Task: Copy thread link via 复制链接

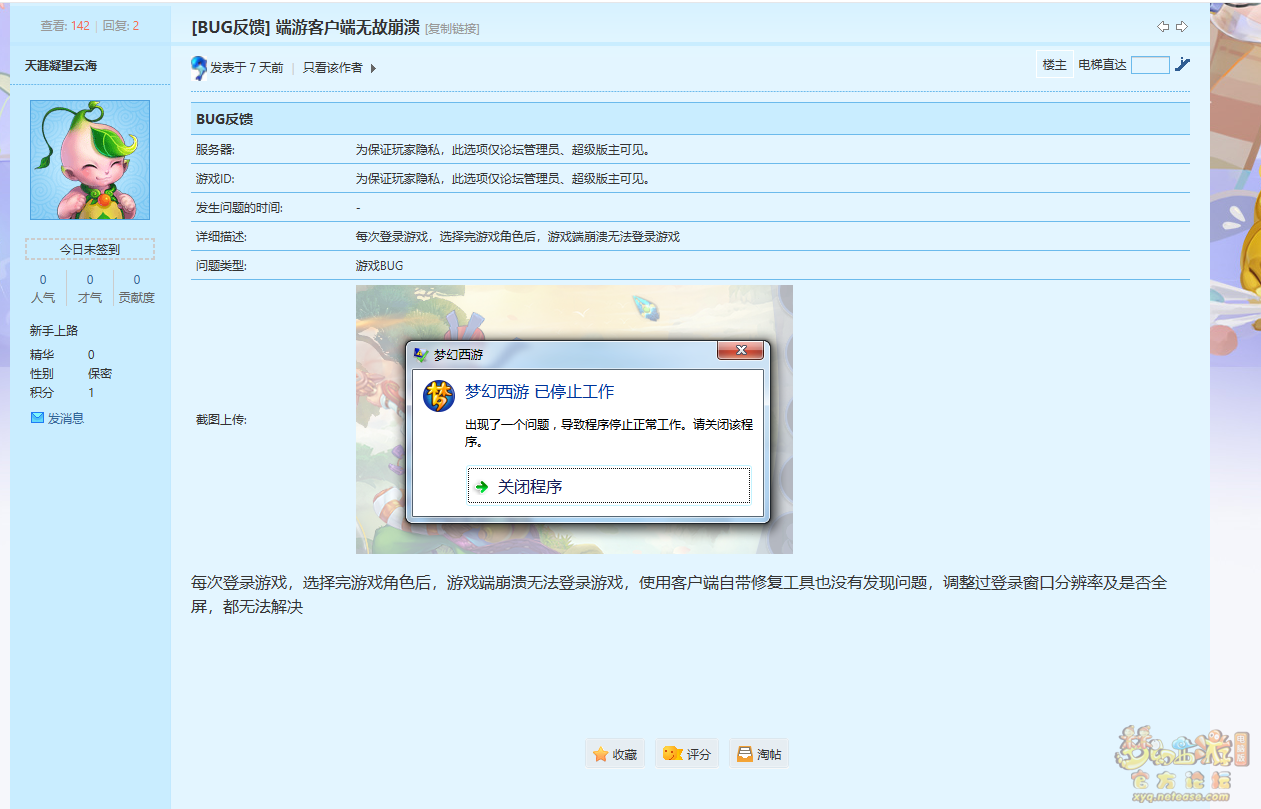Action: [452, 29]
